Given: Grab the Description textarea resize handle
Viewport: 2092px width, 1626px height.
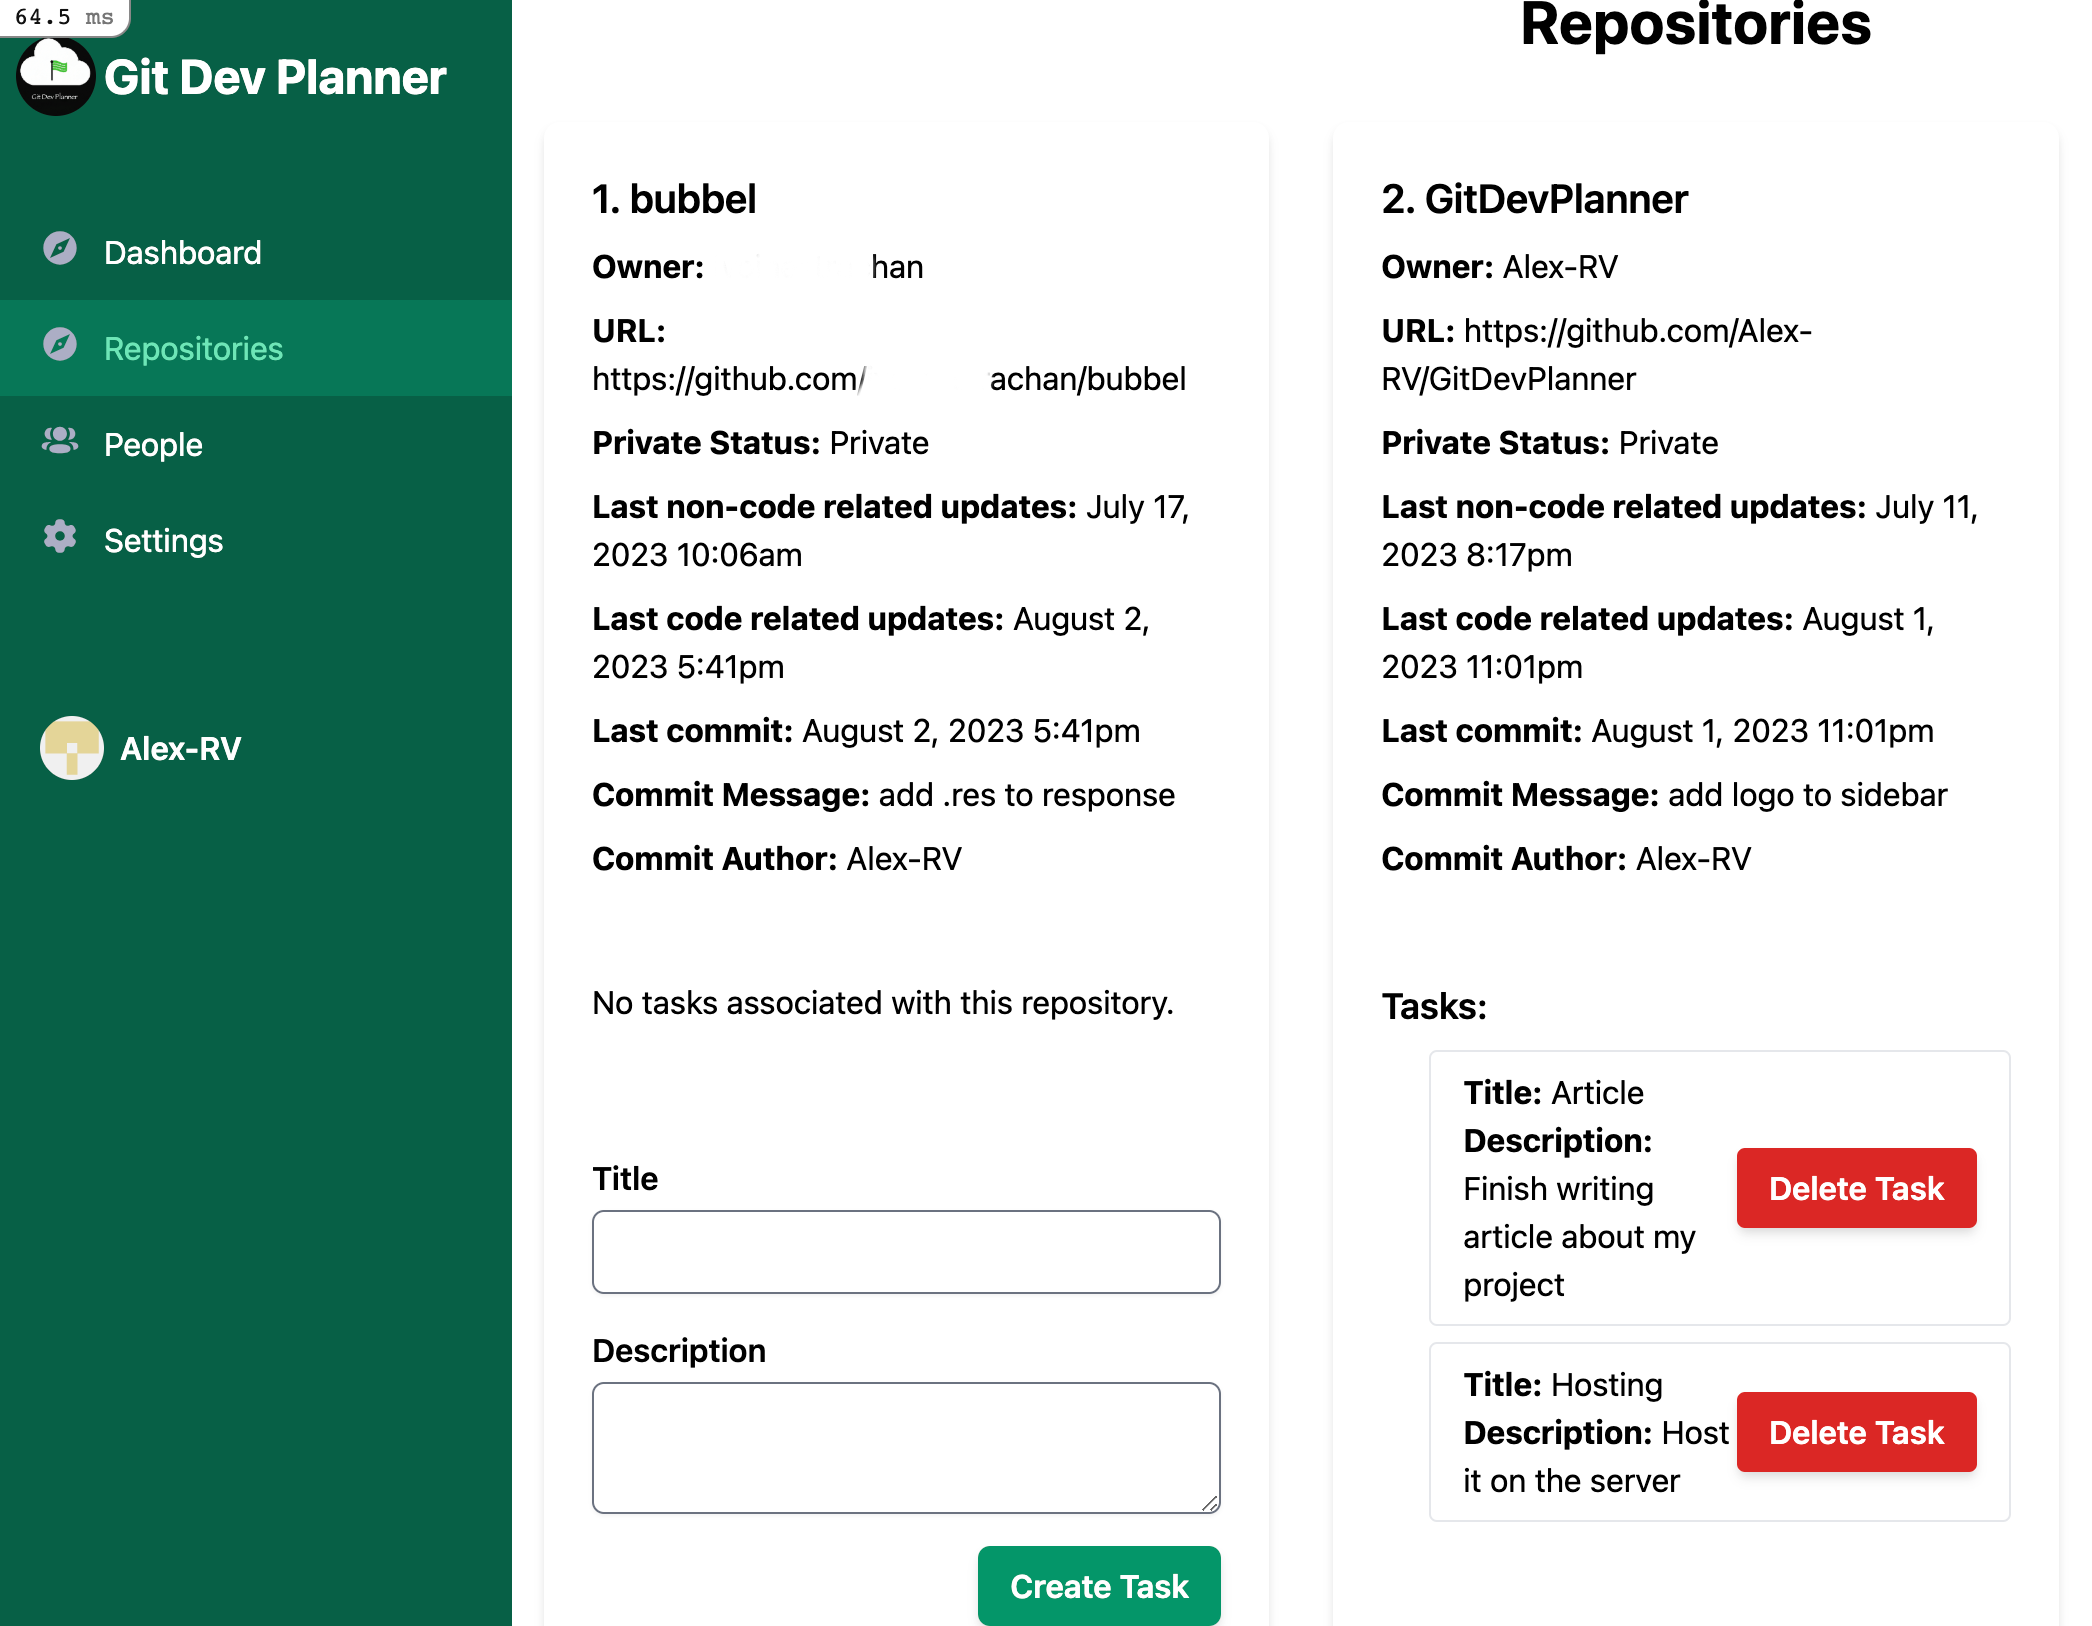Looking at the screenshot, I should point(1210,1503).
